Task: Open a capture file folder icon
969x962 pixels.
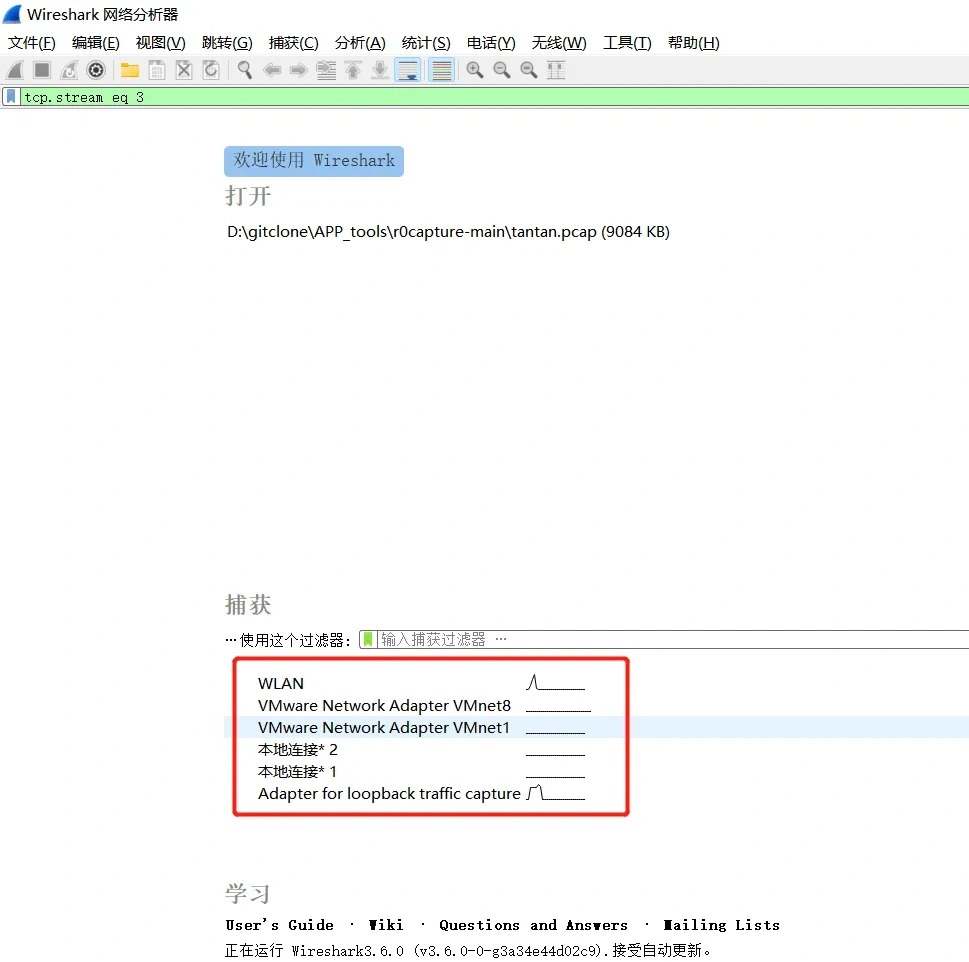Action: [130, 70]
